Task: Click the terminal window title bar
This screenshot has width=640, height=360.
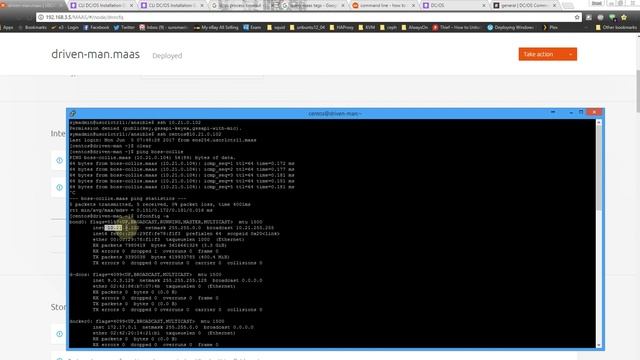Action: pyautogui.click(x=335, y=113)
